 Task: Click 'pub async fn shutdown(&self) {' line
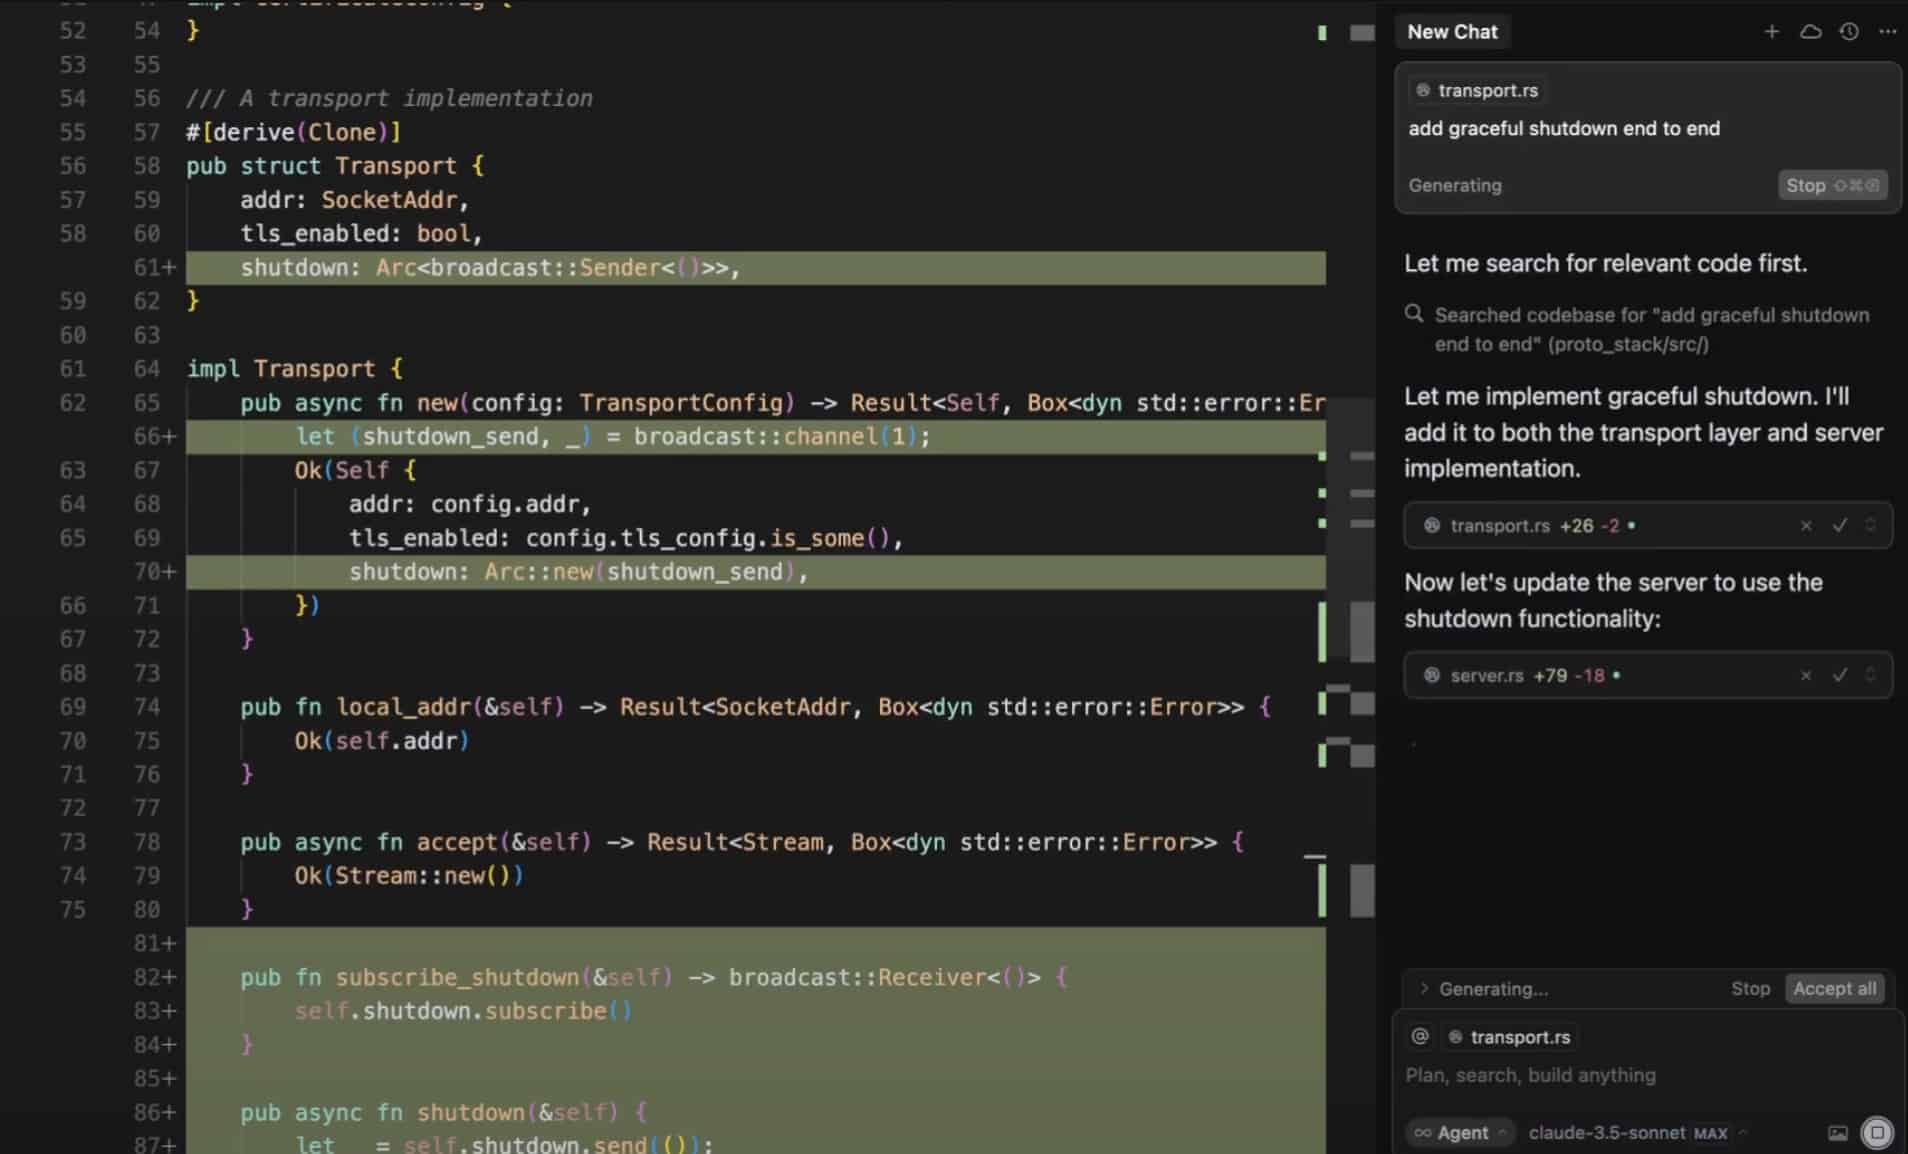pos(444,1113)
